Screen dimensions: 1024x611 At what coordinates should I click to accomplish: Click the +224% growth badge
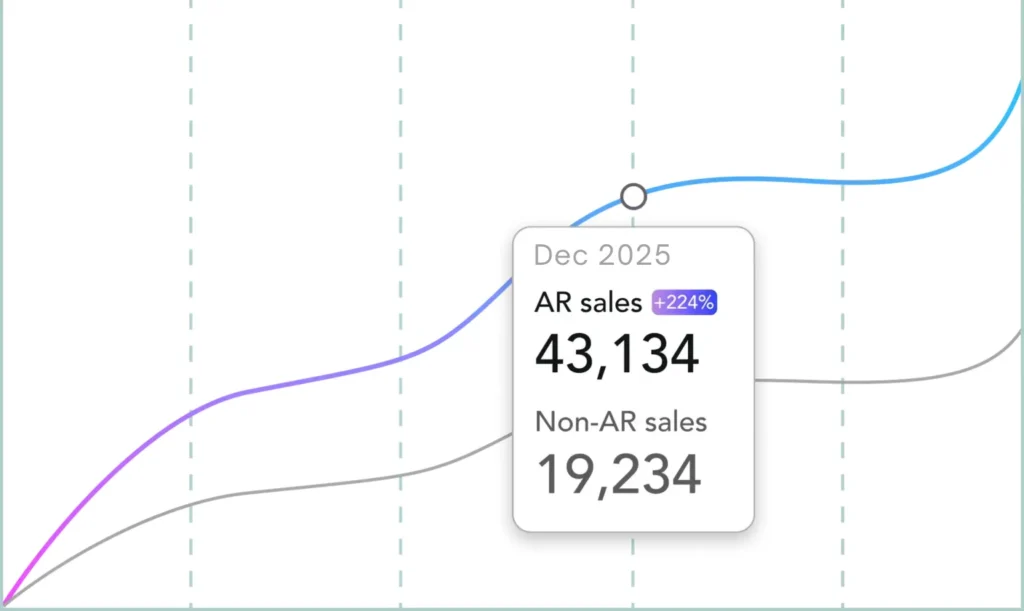685,303
